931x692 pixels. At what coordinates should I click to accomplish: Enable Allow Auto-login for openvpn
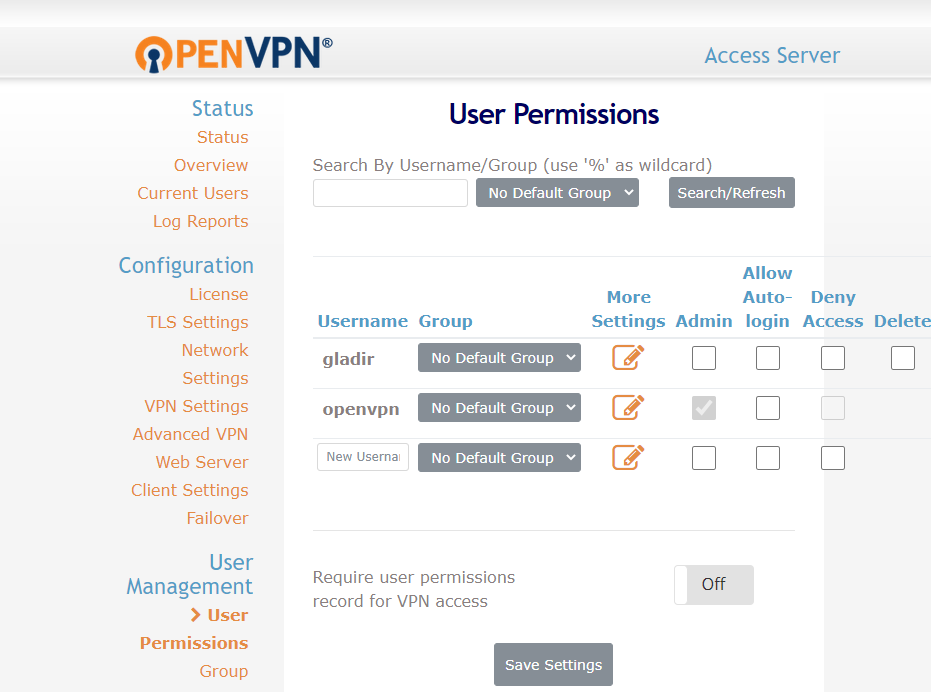[x=768, y=408]
